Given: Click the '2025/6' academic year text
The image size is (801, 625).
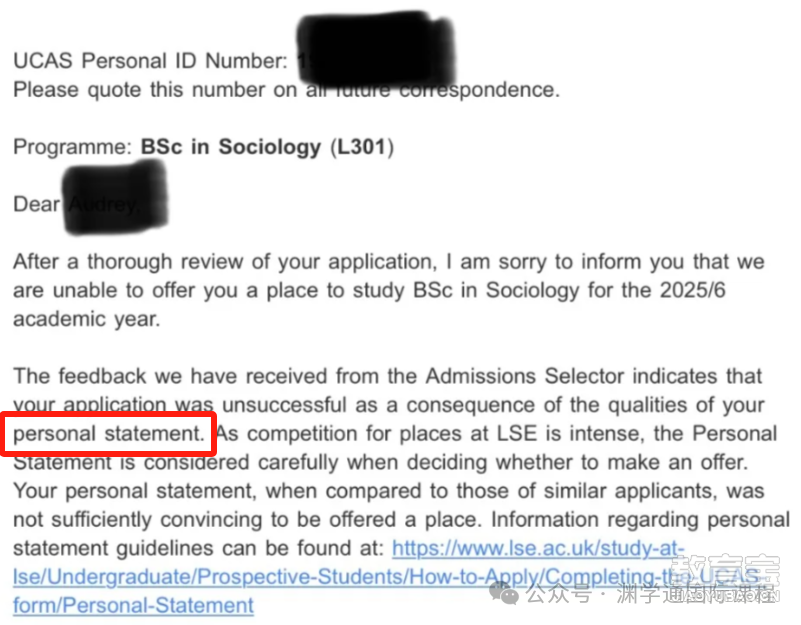Looking at the screenshot, I should point(693,290).
